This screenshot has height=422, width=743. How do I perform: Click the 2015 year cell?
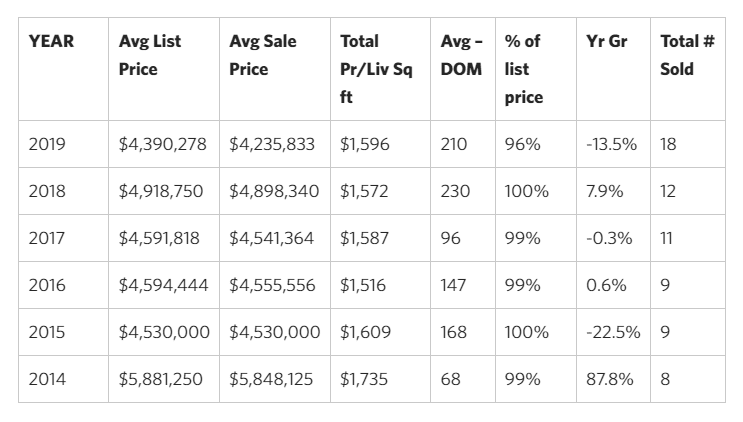coord(47,332)
